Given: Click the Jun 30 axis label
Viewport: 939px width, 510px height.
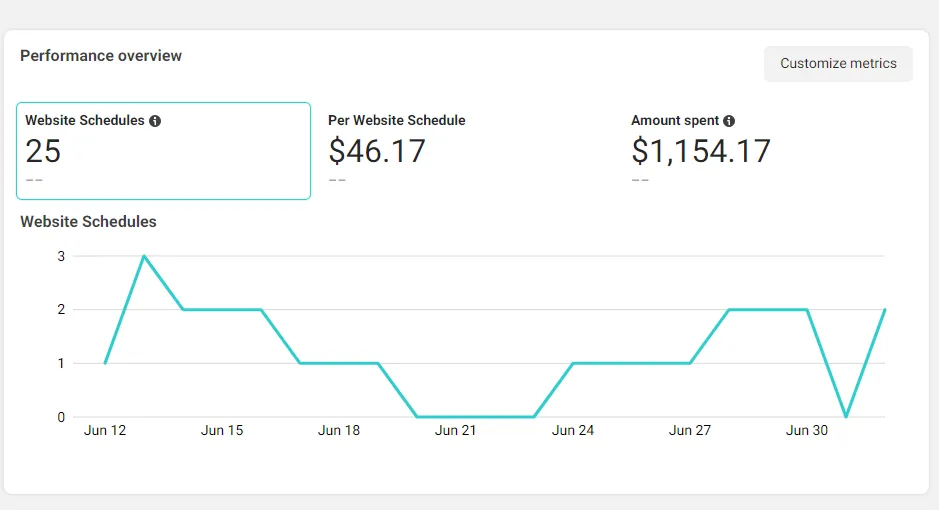Looking at the screenshot, I should pos(807,431).
